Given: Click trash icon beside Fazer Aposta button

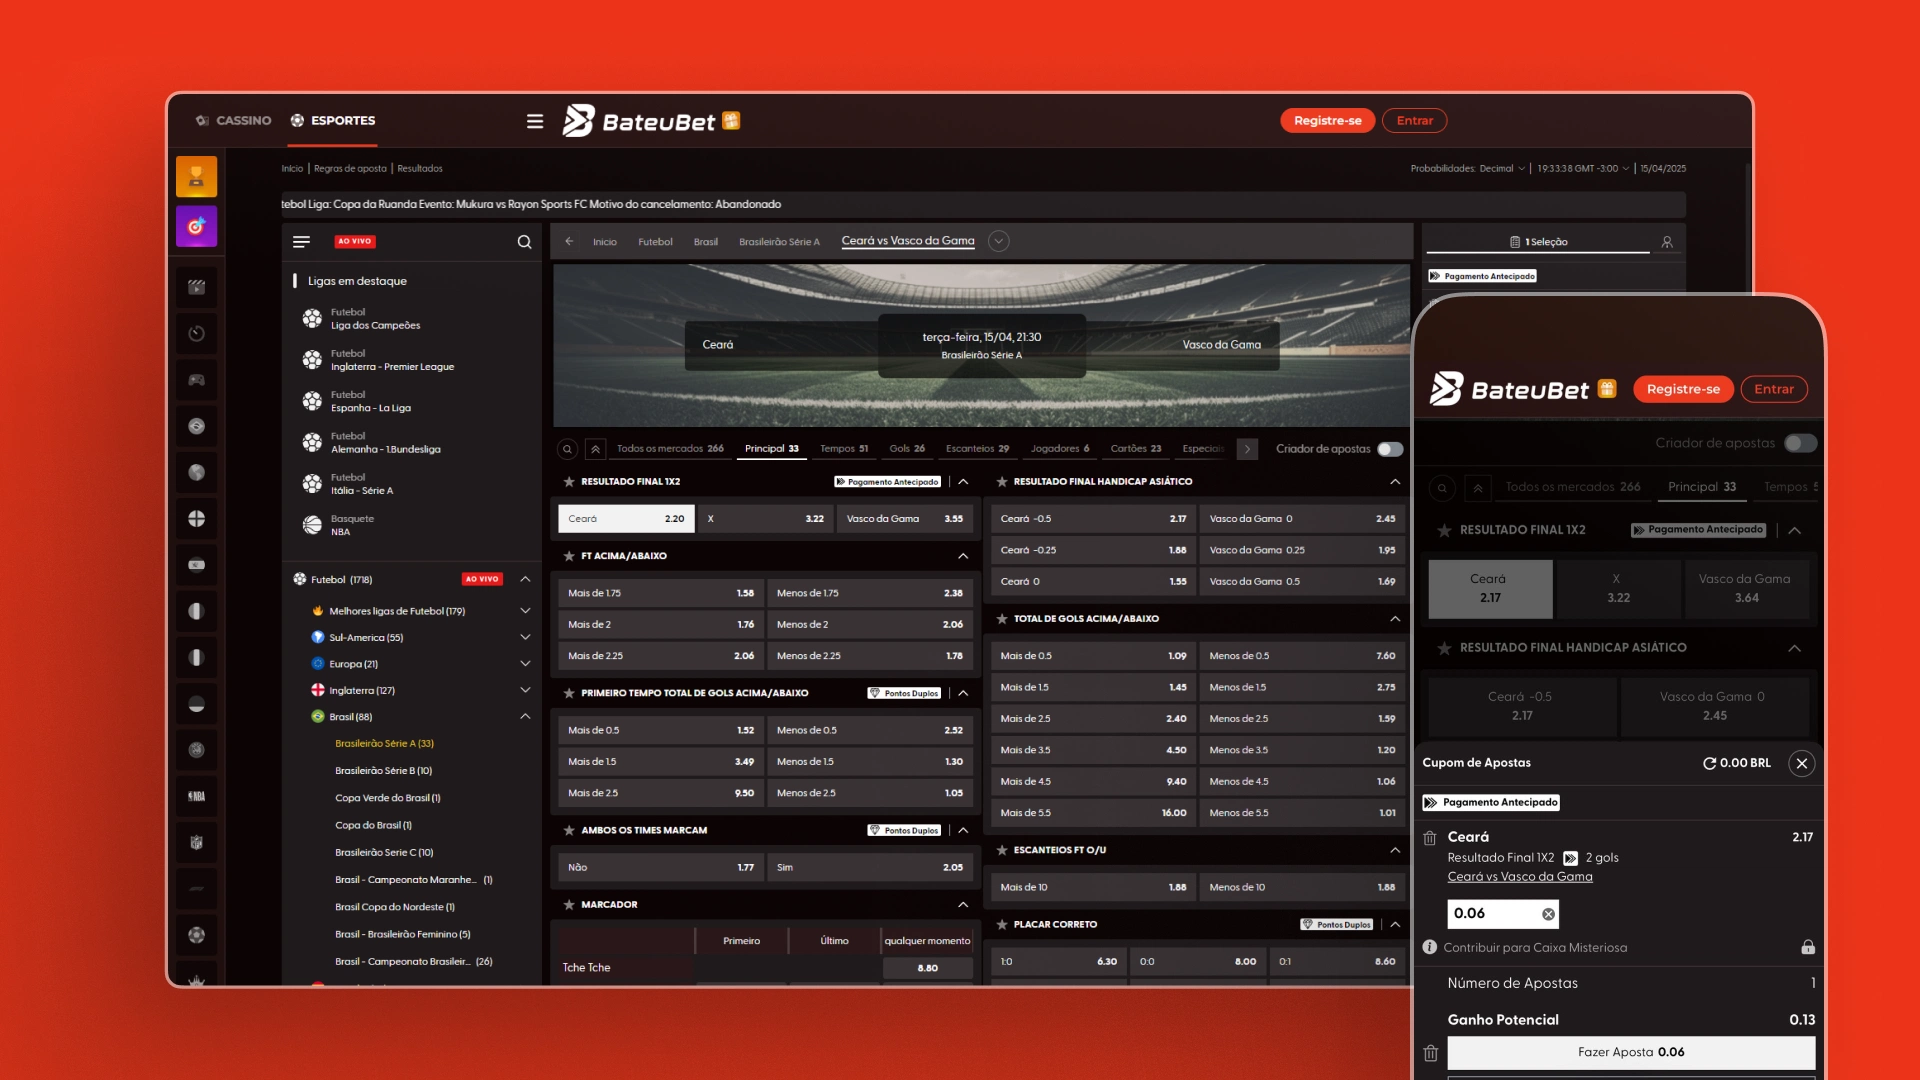Looking at the screenshot, I should (1431, 1053).
